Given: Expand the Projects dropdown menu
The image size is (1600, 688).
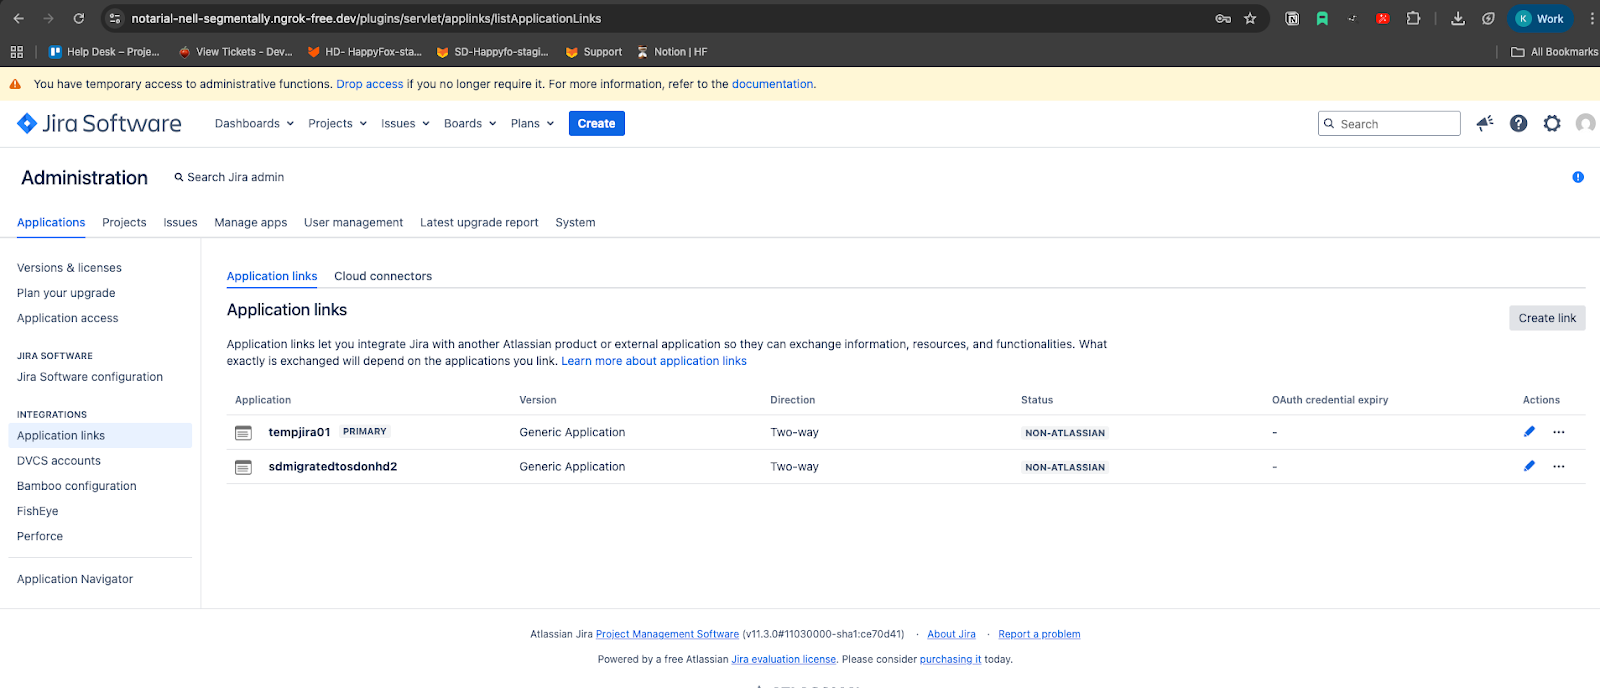Looking at the screenshot, I should (337, 124).
